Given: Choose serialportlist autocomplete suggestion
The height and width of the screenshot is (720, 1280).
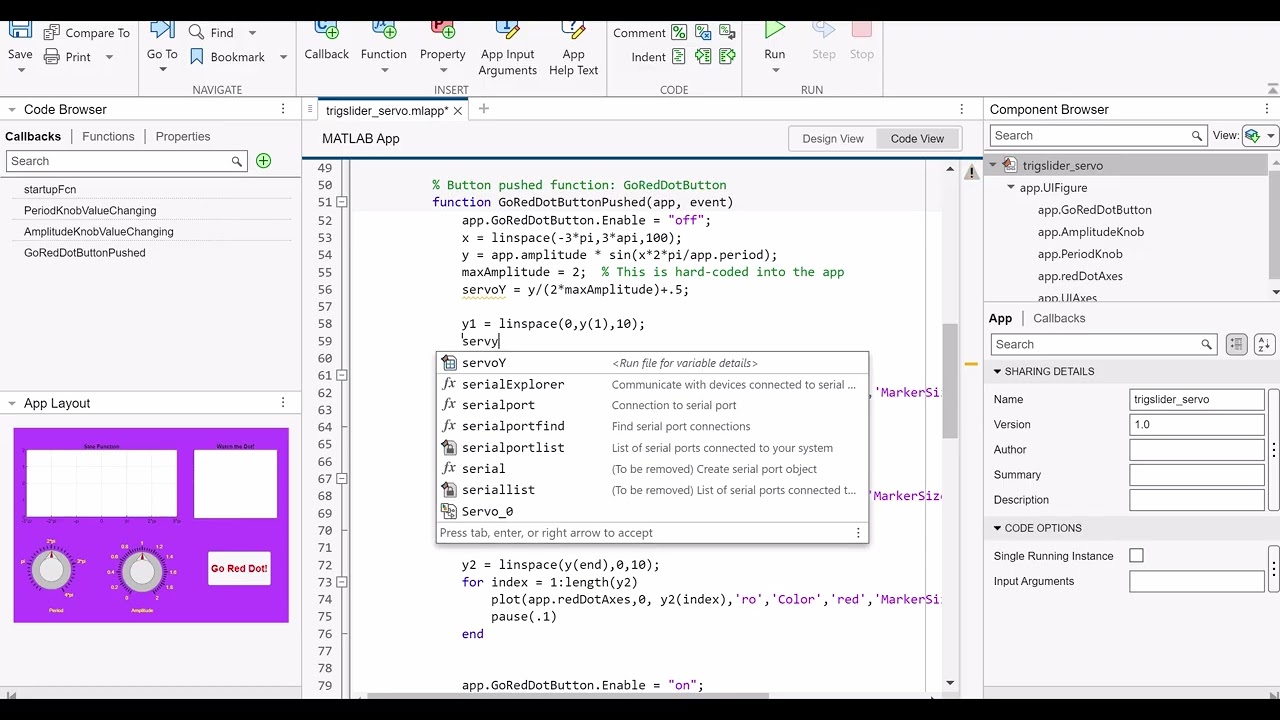Looking at the screenshot, I should 652,448.
